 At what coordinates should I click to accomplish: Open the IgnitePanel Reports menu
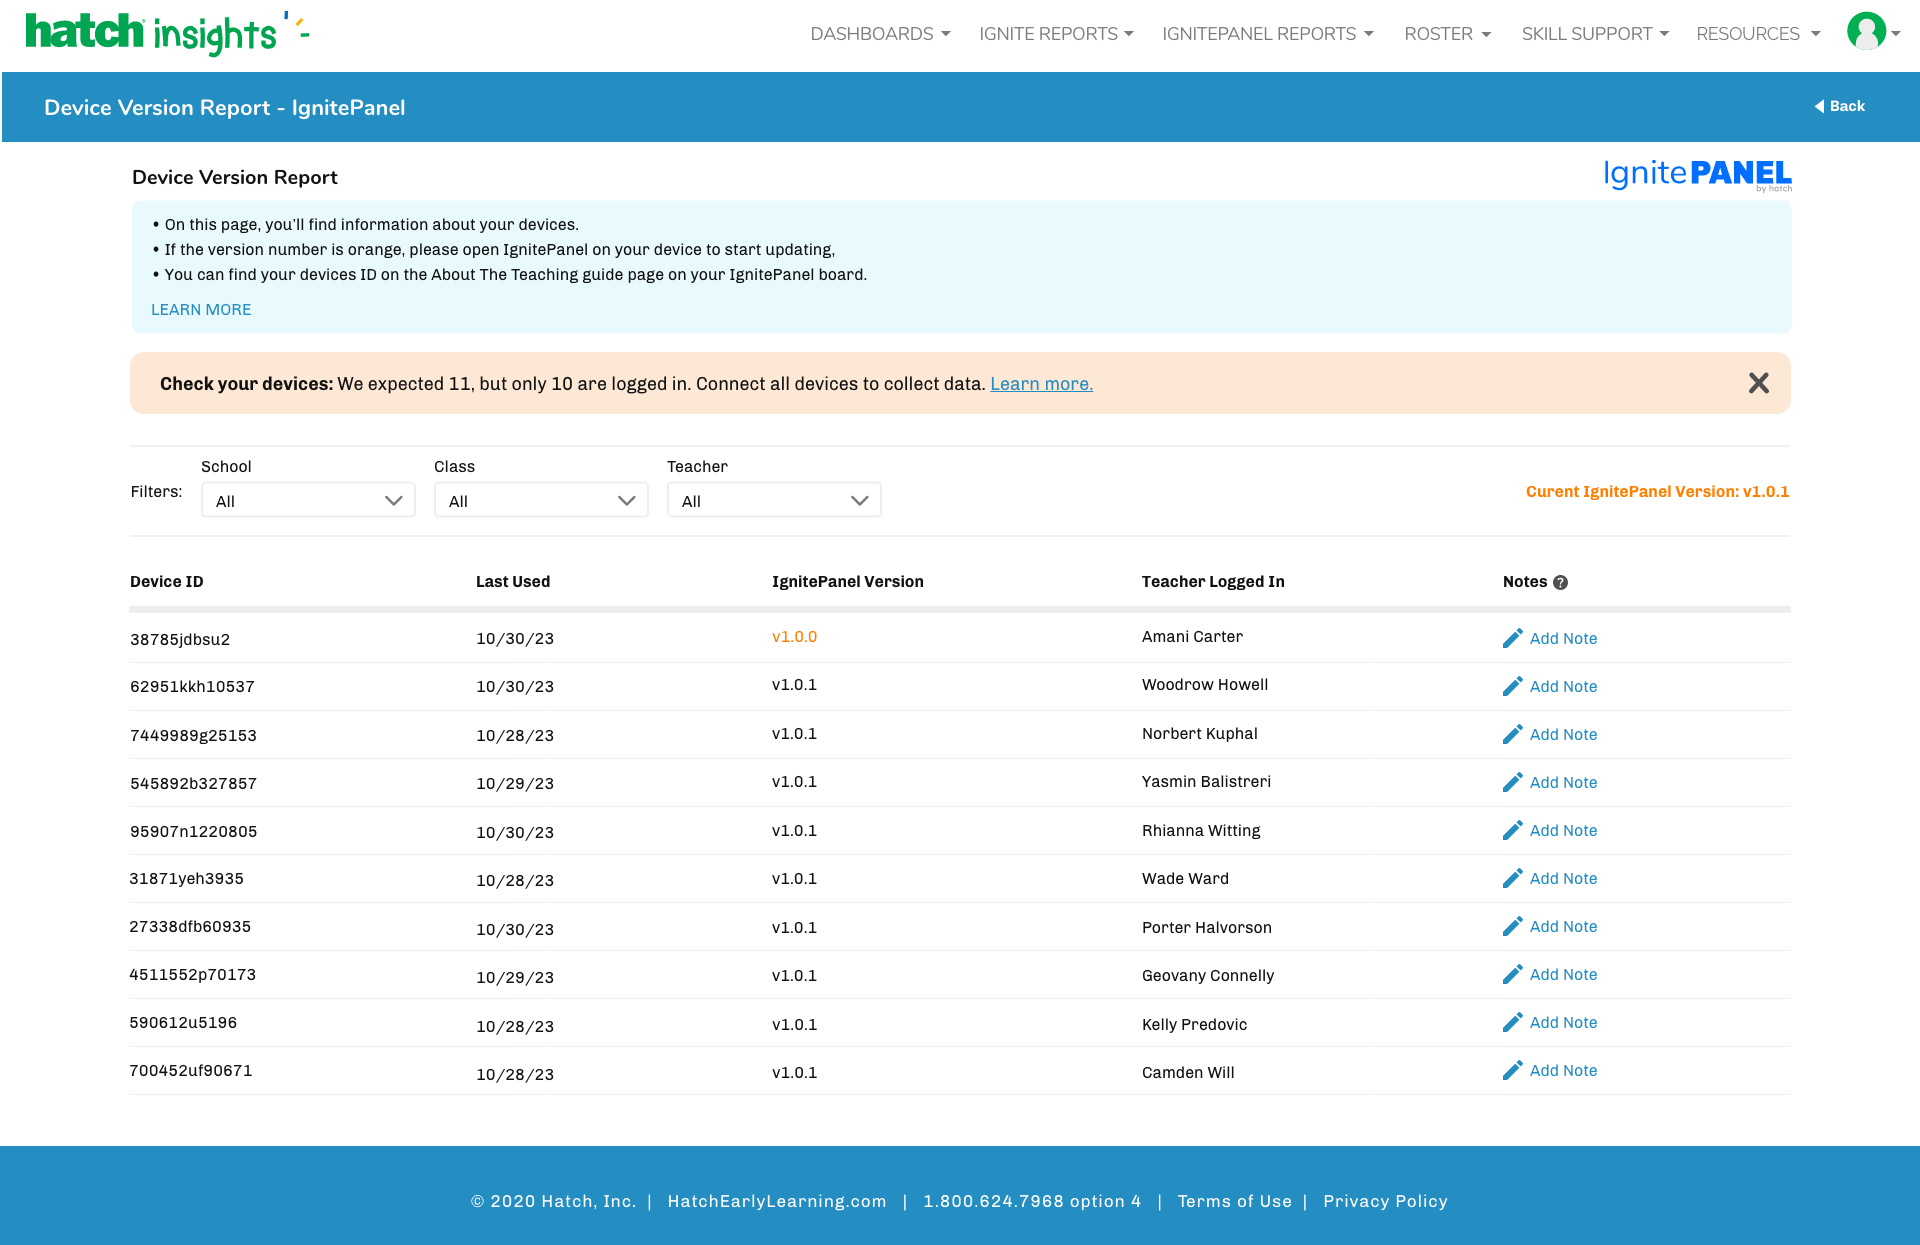(1268, 34)
